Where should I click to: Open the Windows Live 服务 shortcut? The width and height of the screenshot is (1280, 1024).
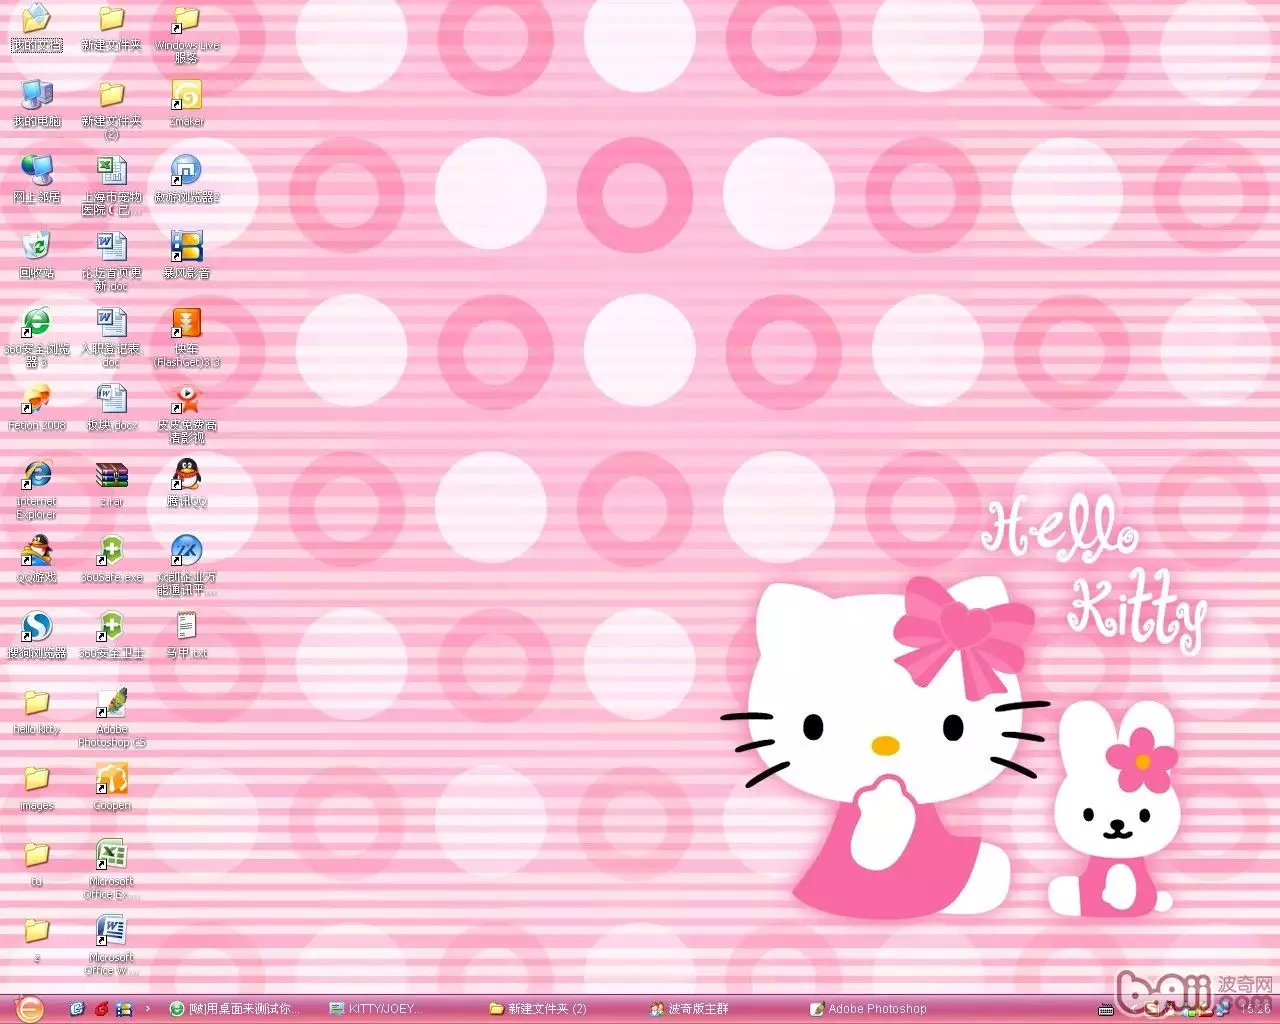point(186,33)
